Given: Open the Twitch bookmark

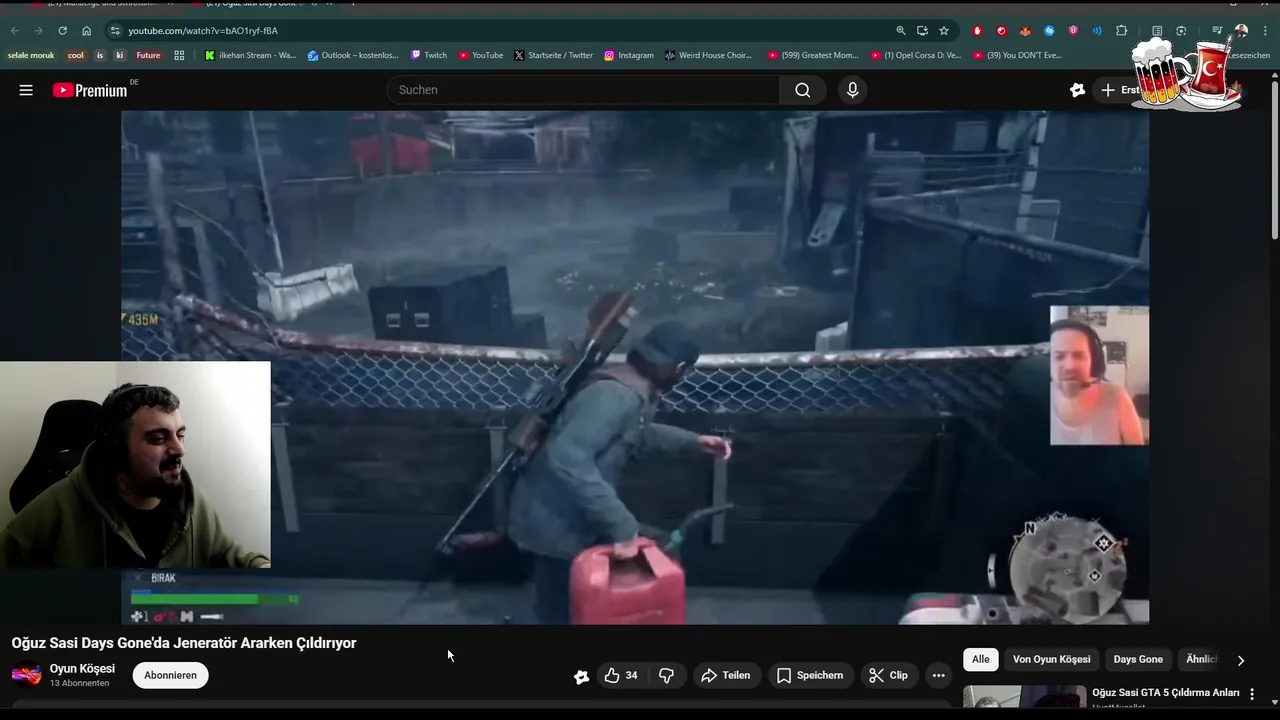Looking at the screenshot, I should point(428,55).
